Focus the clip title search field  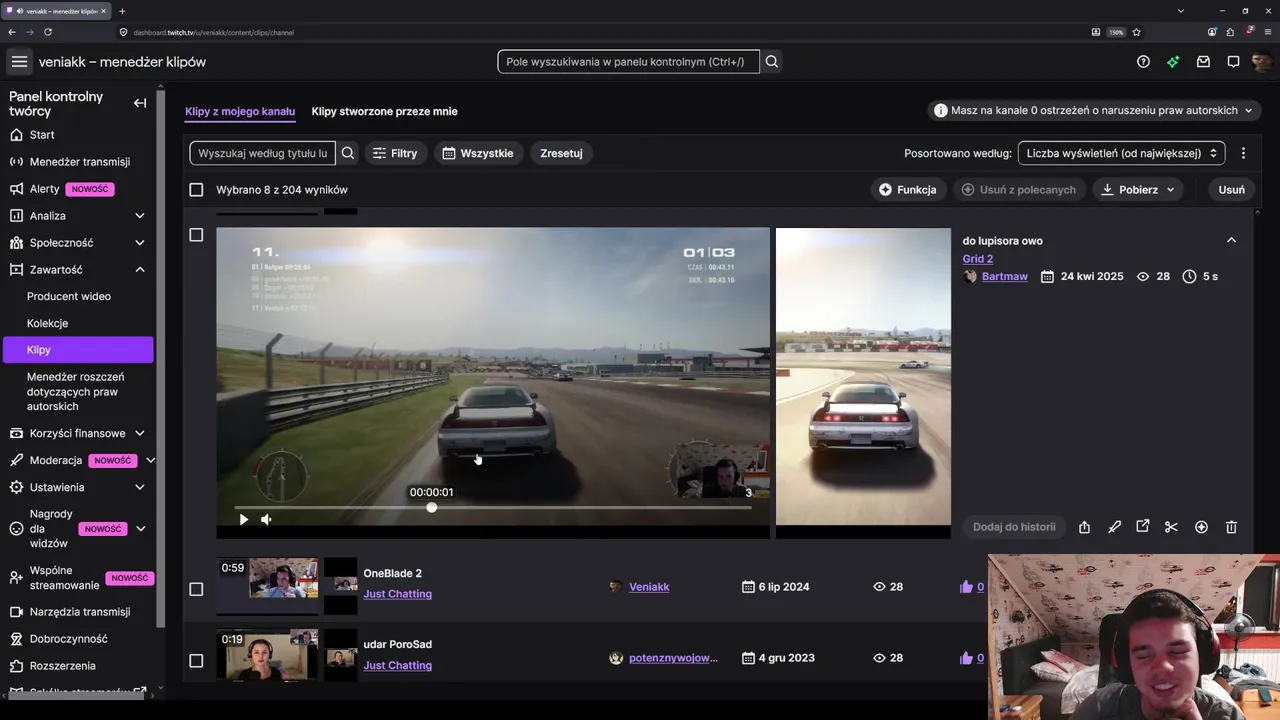click(x=263, y=153)
